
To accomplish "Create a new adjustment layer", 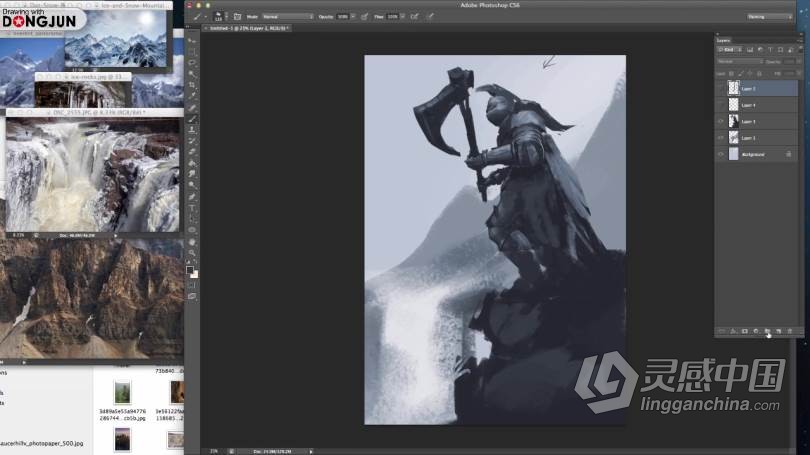I will 756,332.
